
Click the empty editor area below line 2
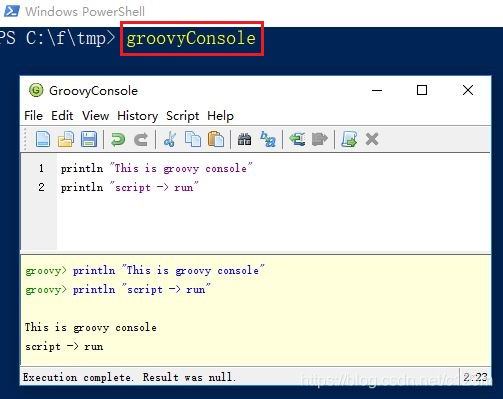tap(273, 223)
